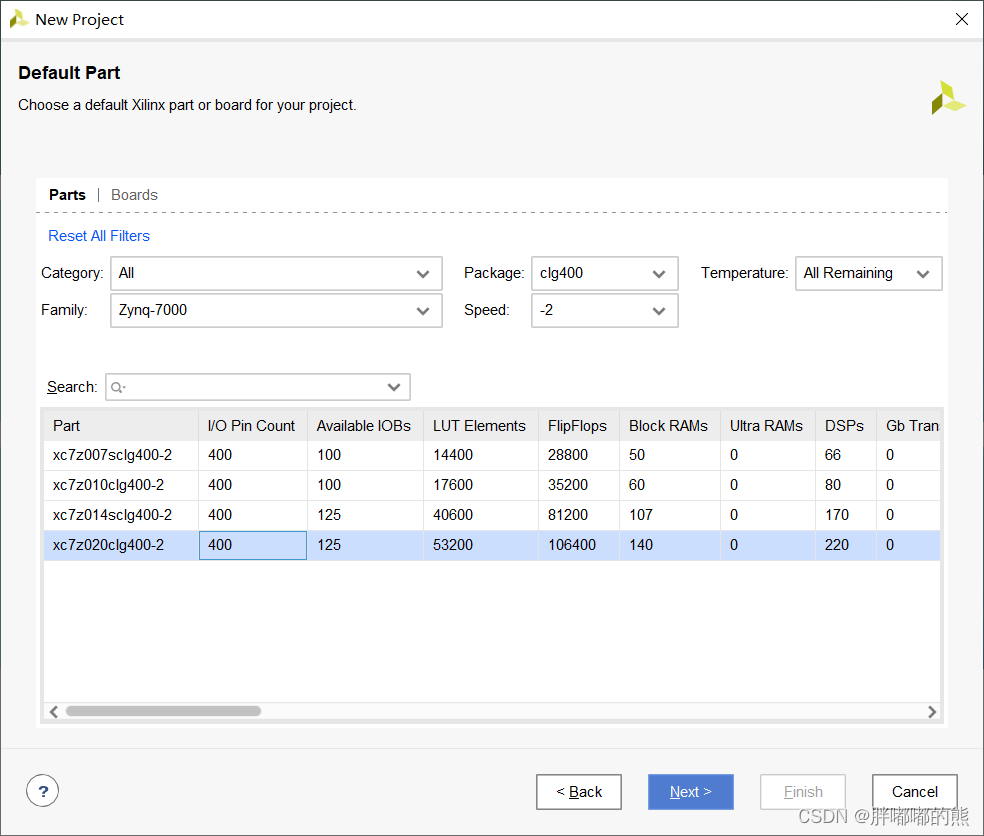The width and height of the screenshot is (984, 836).
Task: Click Reset All Filters link
Action: pos(99,236)
